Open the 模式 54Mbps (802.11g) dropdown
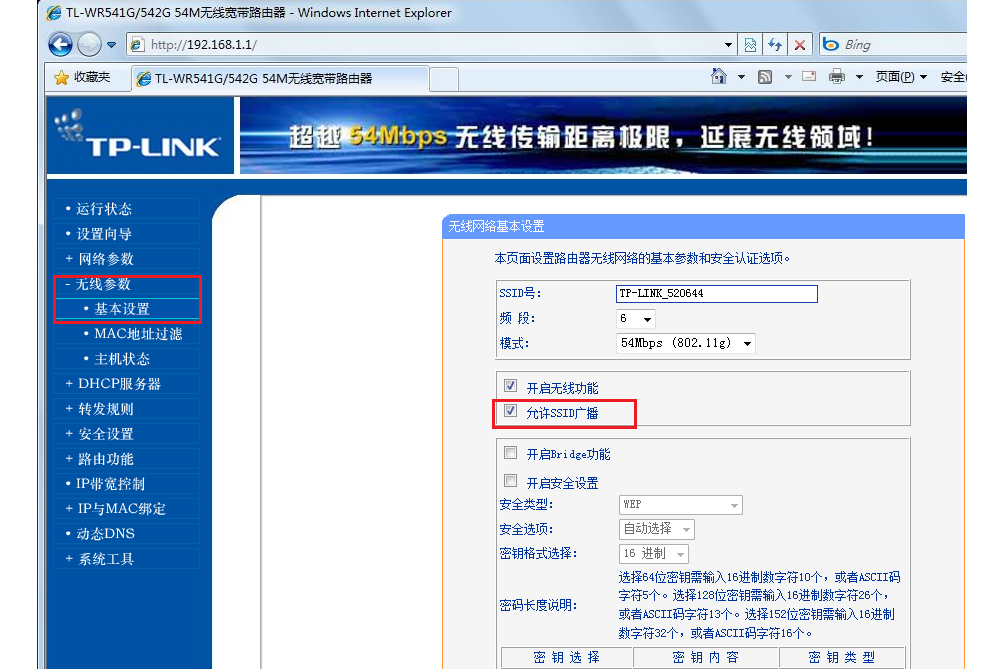The width and height of the screenshot is (1004, 669). click(x=685, y=343)
